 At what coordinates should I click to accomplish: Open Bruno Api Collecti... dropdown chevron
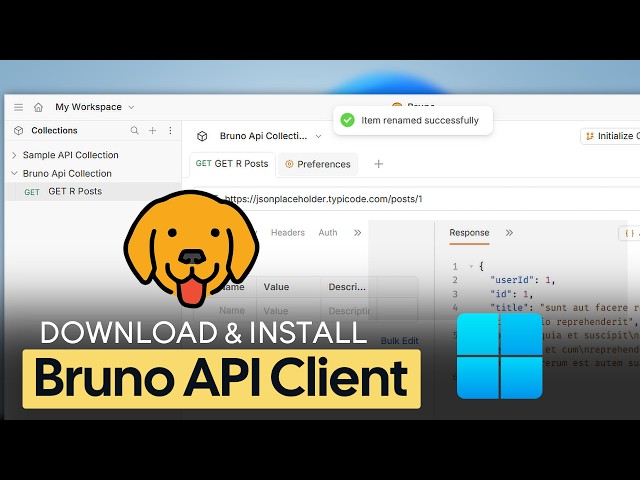318,136
